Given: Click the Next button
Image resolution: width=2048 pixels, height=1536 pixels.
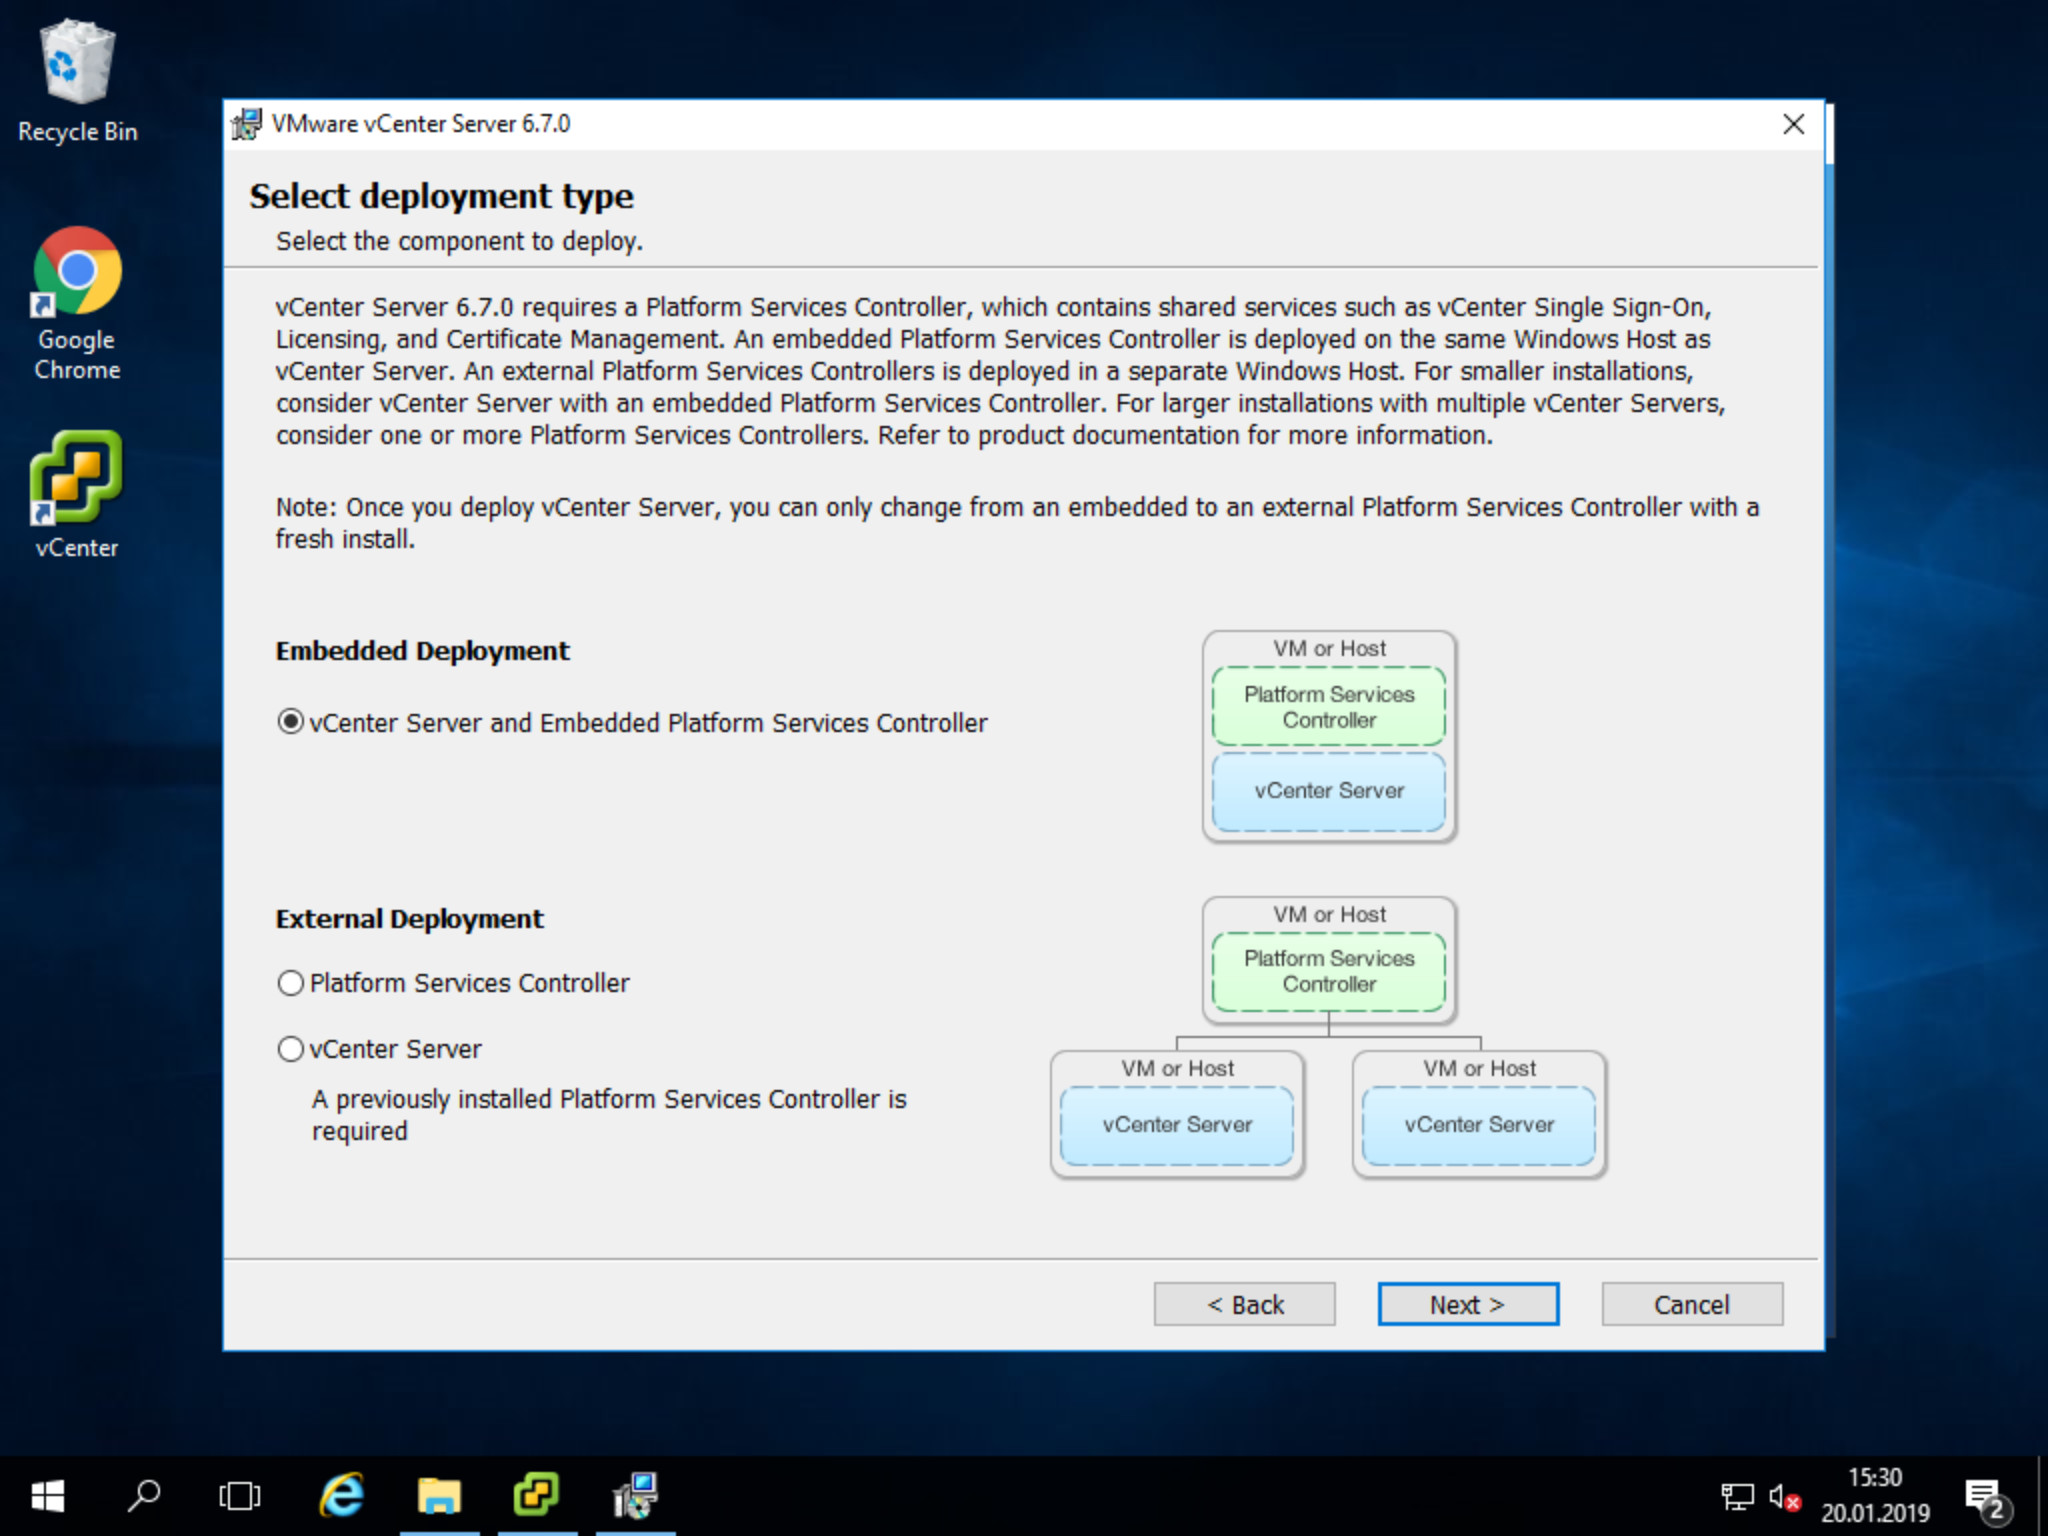Looking at the screenshot, I should (x=1467, y=1304).
